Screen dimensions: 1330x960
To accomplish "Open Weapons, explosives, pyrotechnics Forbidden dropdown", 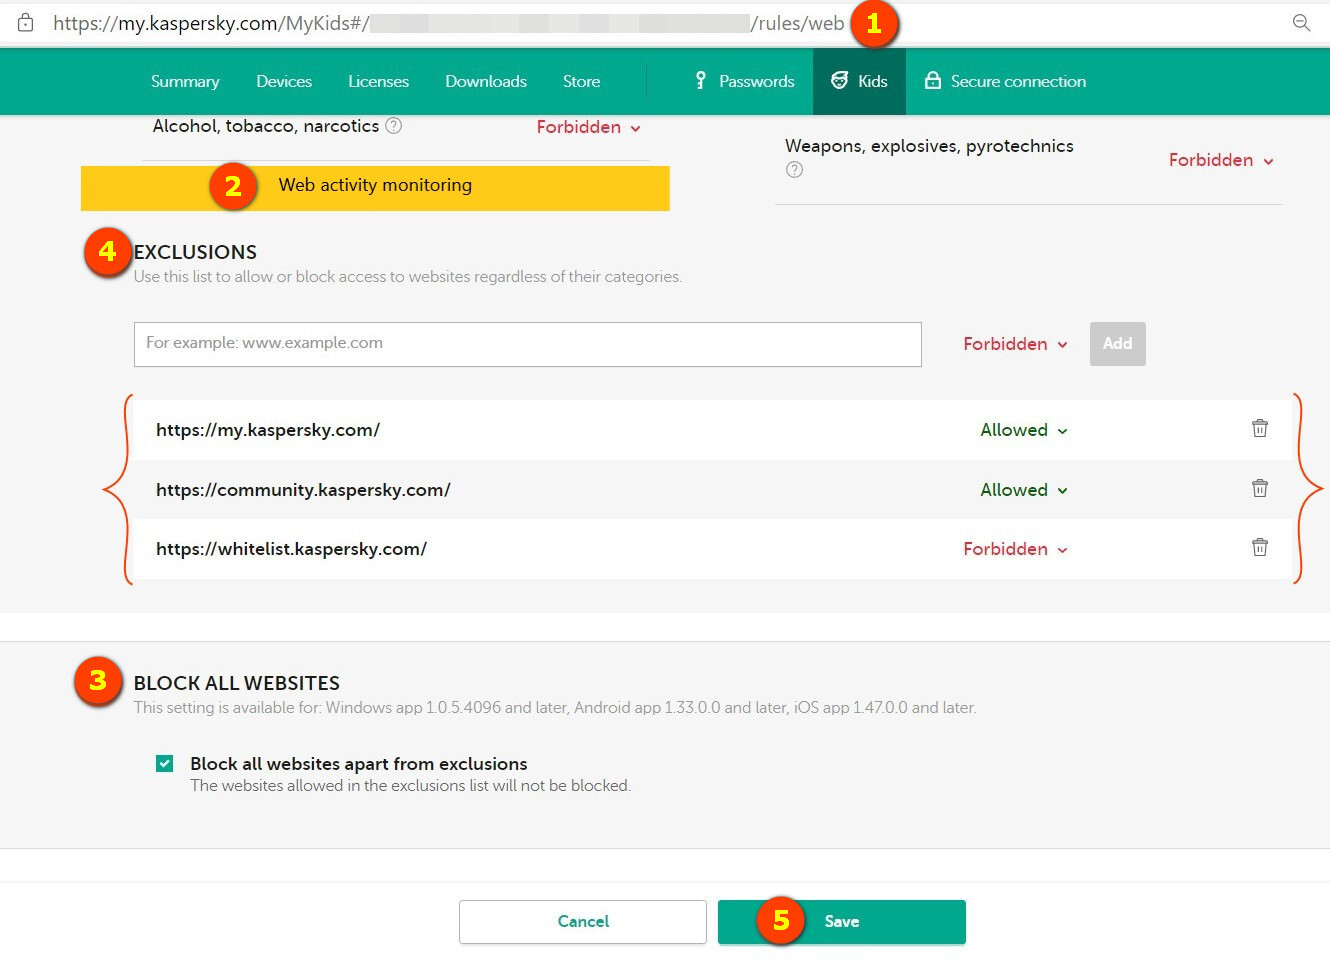I will coord(1221,160).
